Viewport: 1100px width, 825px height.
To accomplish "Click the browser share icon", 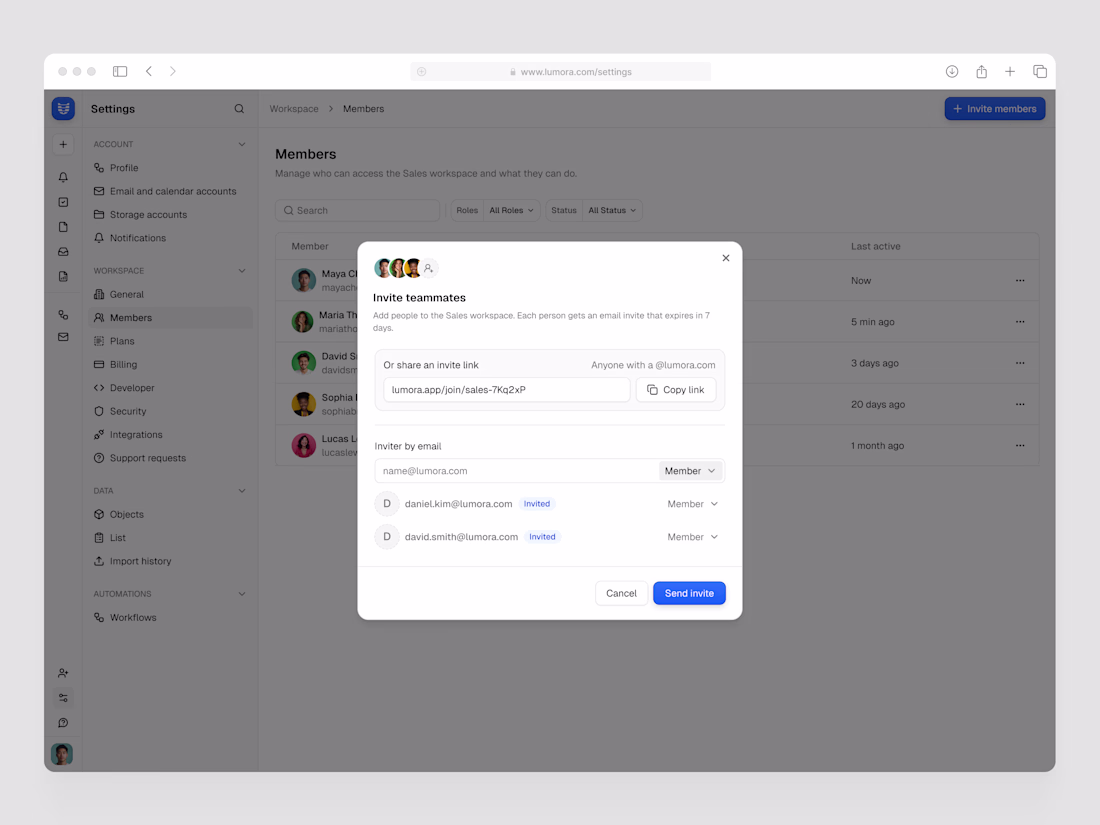I will tap(981, 72).
